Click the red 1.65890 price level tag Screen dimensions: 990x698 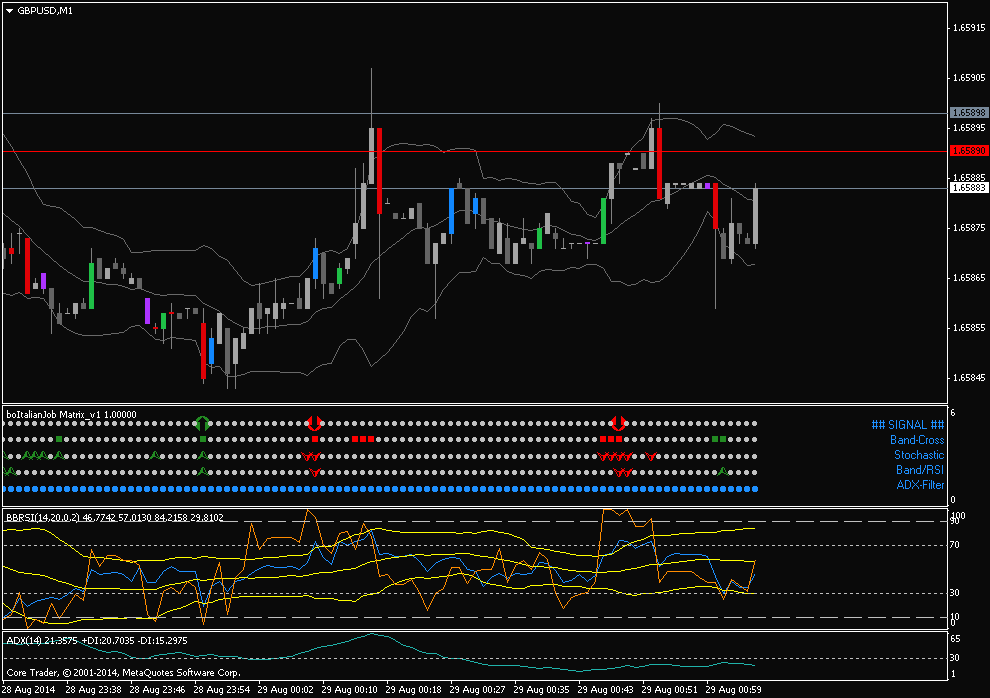coord(969,151)
